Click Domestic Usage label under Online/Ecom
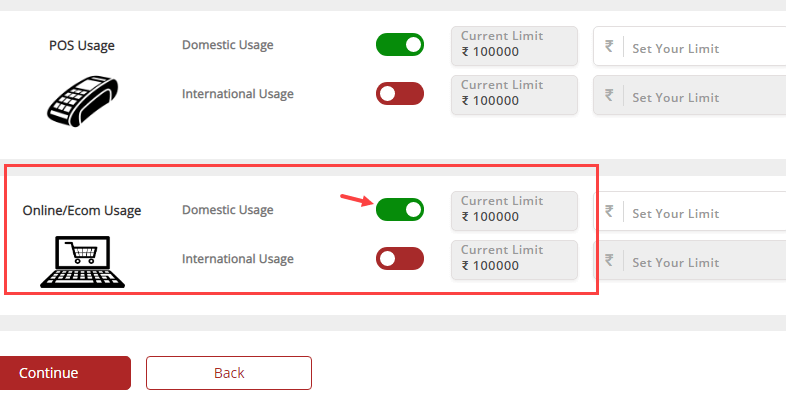Viewport: 786px width, 414px height. coord(228,210)
